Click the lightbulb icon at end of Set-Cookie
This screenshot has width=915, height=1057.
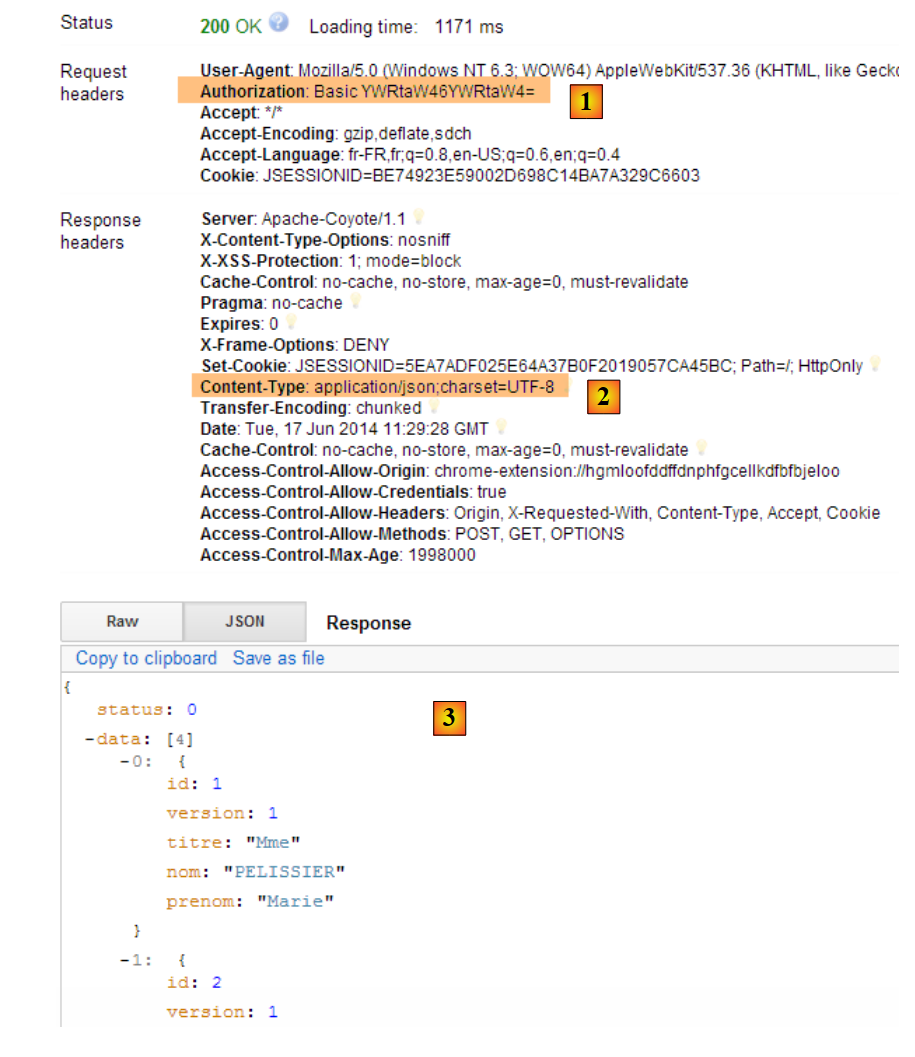(876, 364)
